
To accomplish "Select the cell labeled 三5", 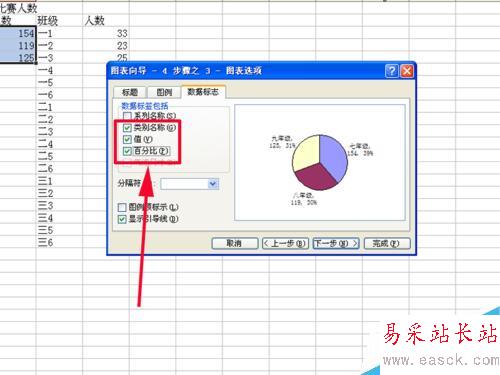I will (59, 231).
